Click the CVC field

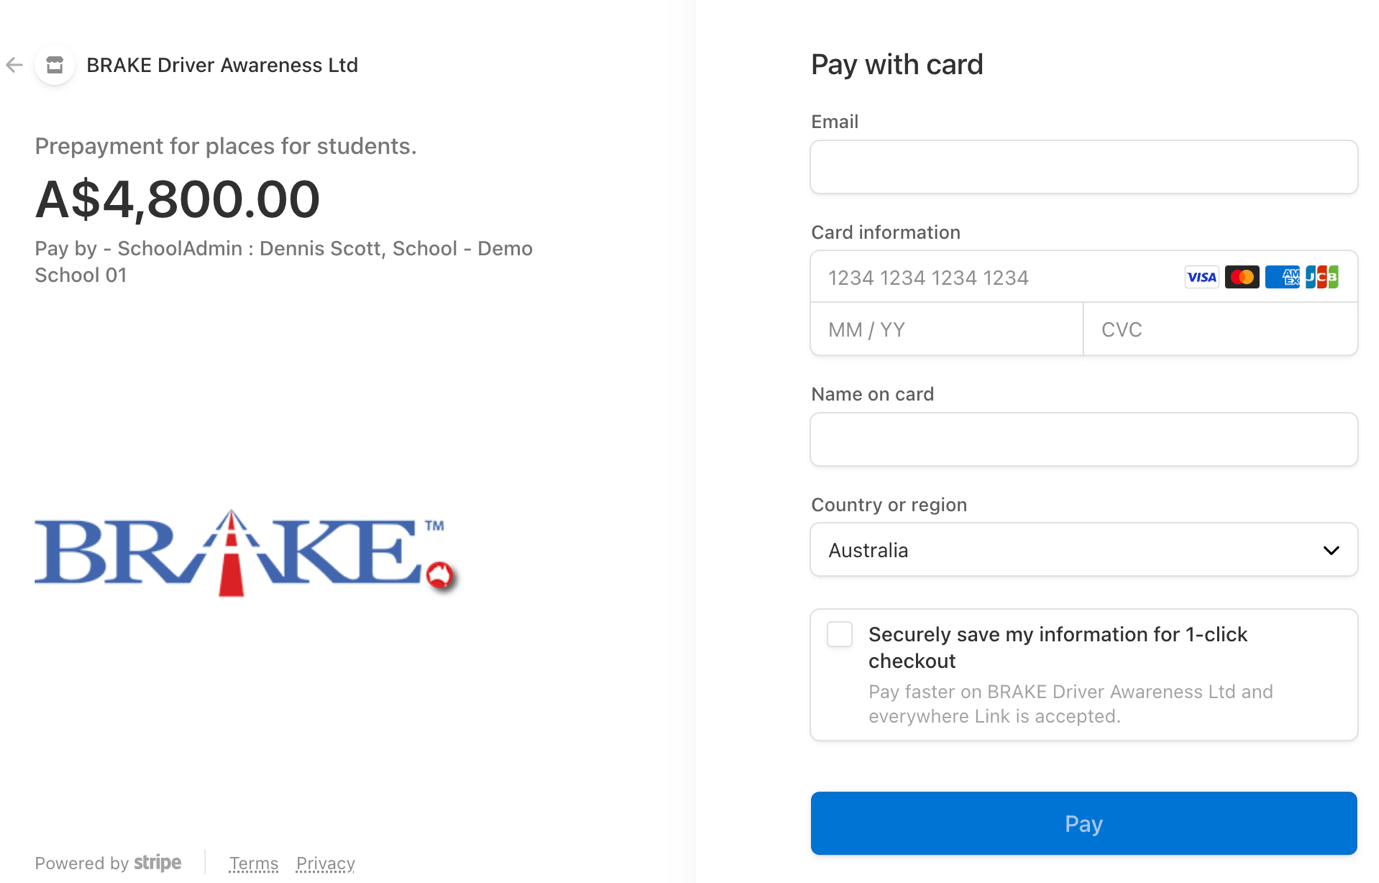[1220, 330]
